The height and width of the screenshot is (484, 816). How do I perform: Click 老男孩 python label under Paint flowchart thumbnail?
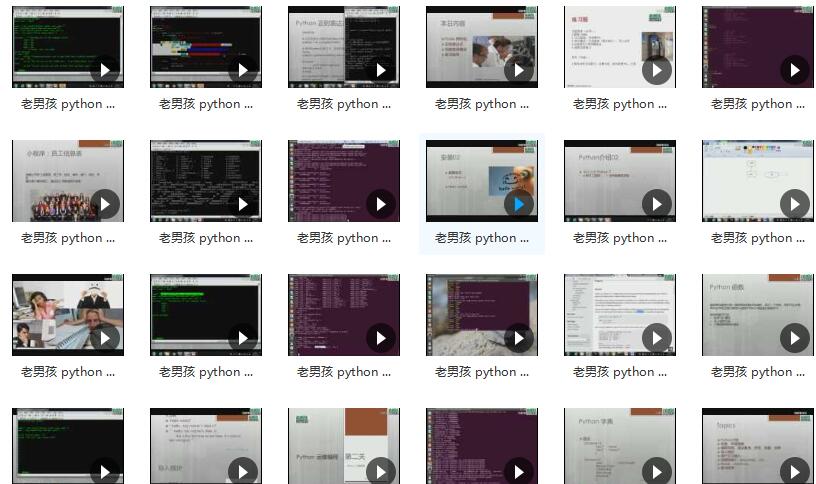coord(758,238)
